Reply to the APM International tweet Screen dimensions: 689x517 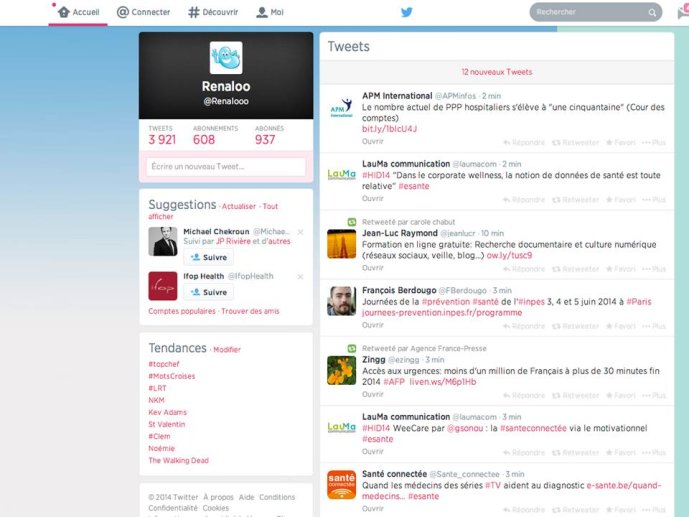pyautogui.click(x=524, y=142)
